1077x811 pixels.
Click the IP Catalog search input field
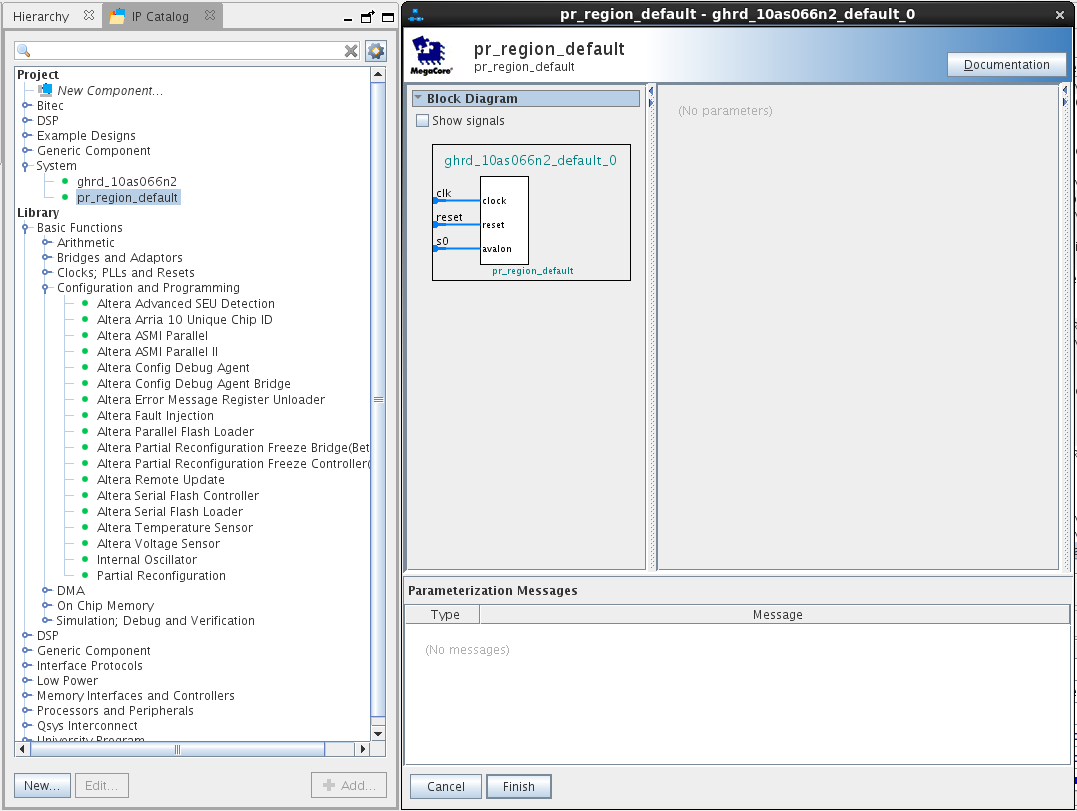(187, 51)
